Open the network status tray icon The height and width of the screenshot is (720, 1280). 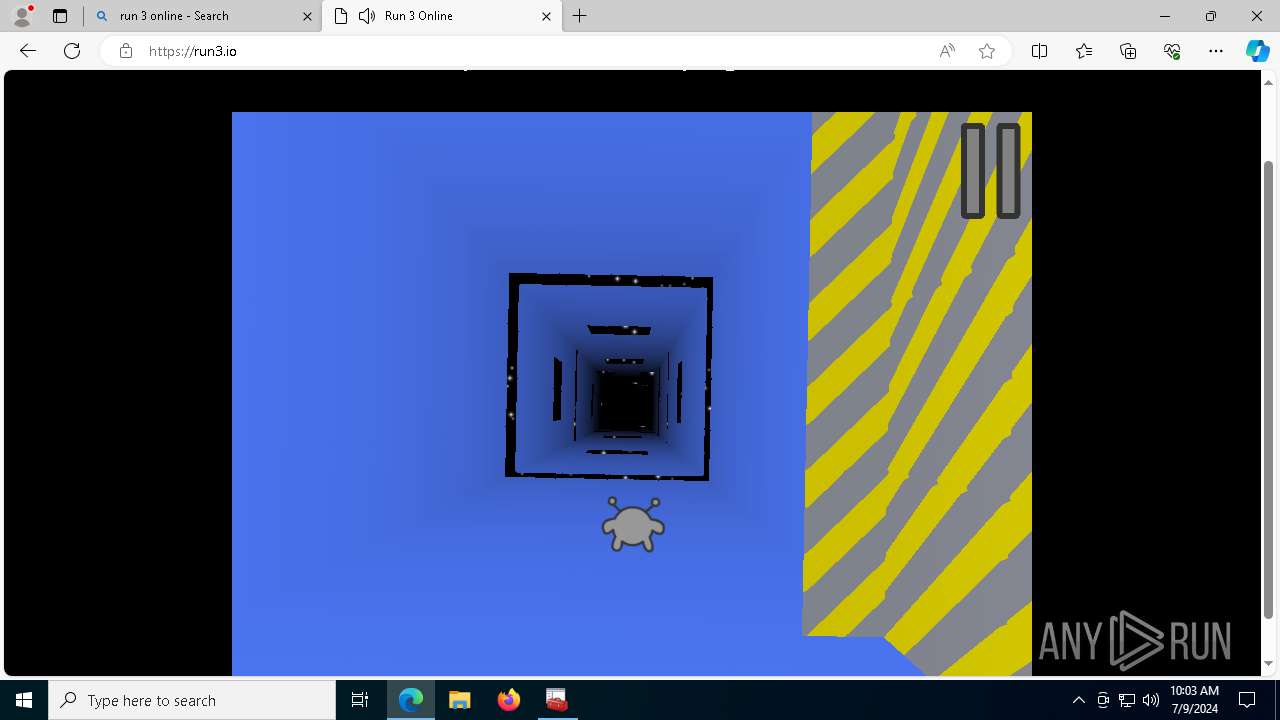click(x=1127, y=700)
